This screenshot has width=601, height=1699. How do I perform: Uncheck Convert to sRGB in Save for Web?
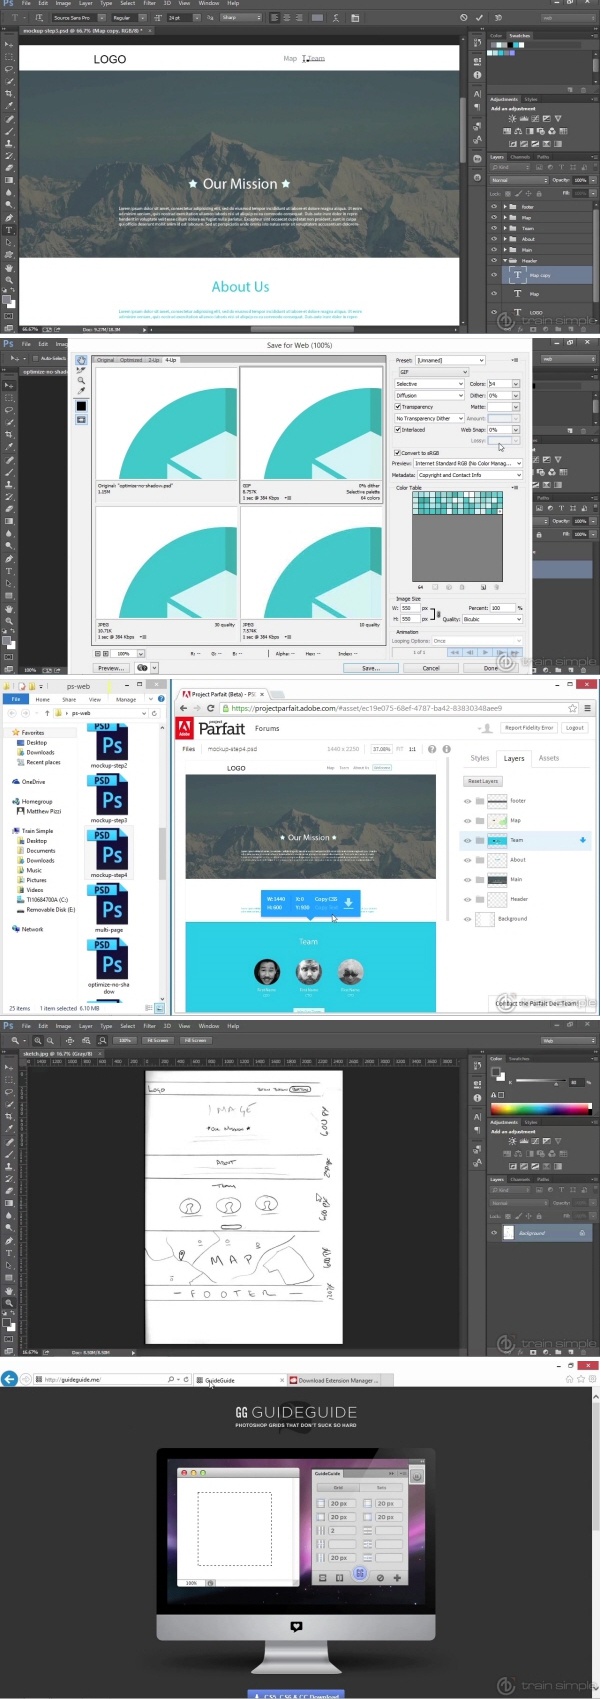tap(397, 453)
